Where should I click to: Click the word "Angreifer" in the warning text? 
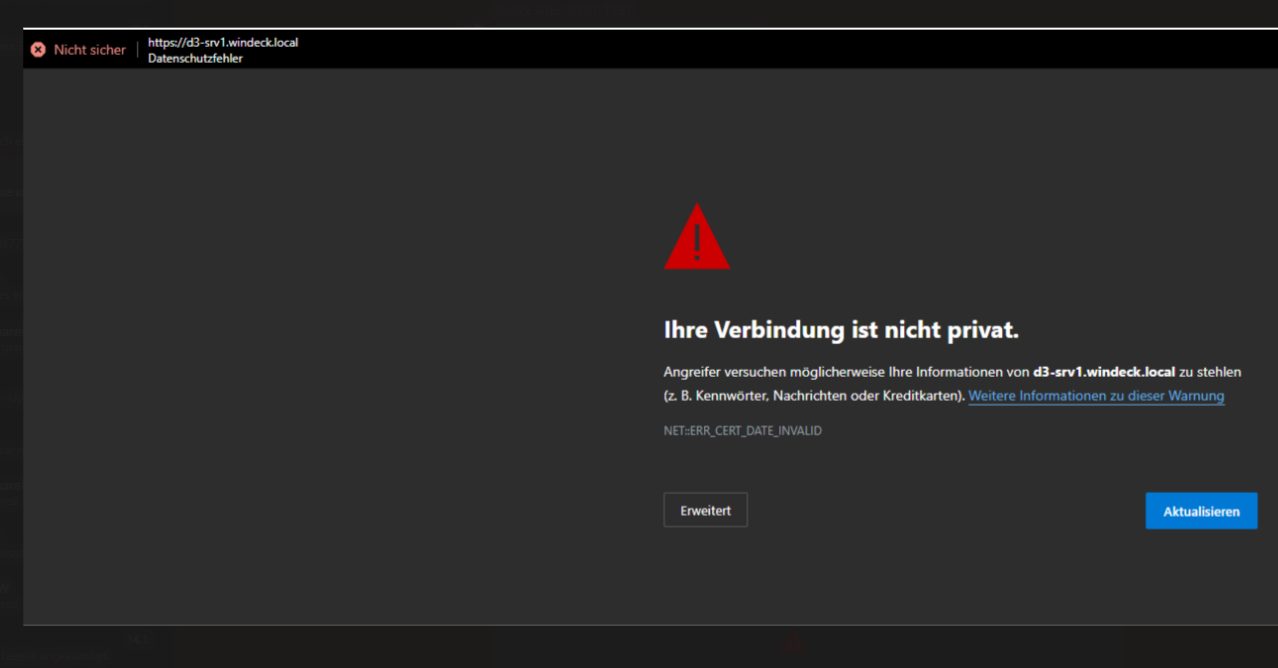point(692,372)
